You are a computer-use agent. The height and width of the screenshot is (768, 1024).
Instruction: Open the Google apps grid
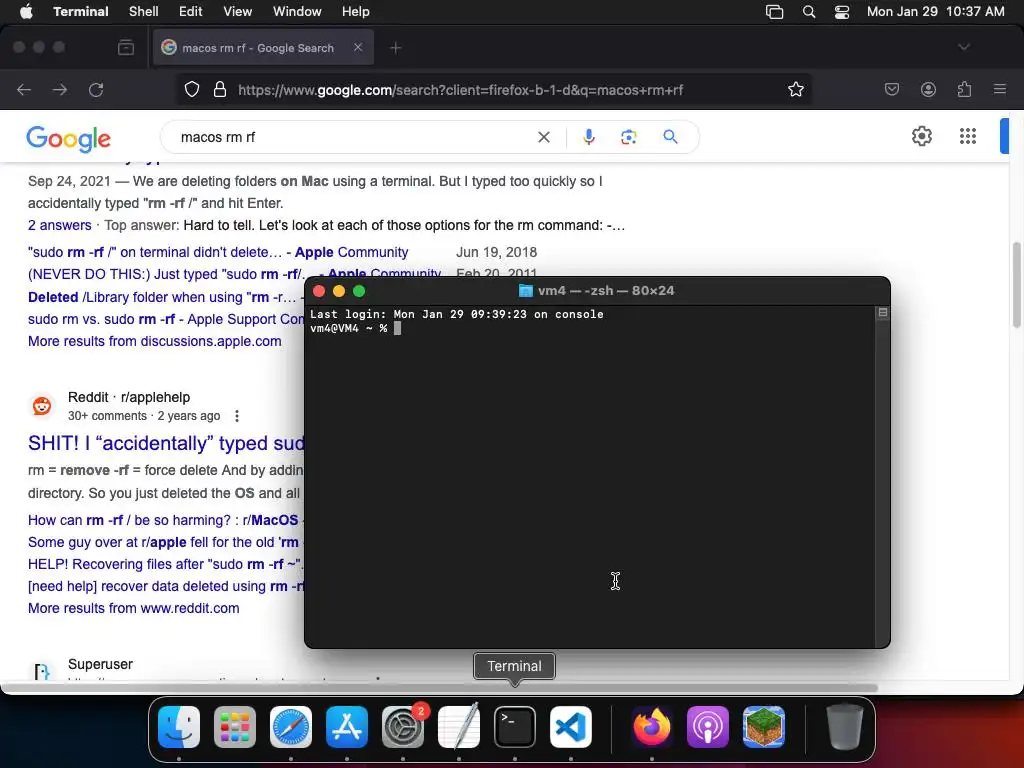click(968, 136)
